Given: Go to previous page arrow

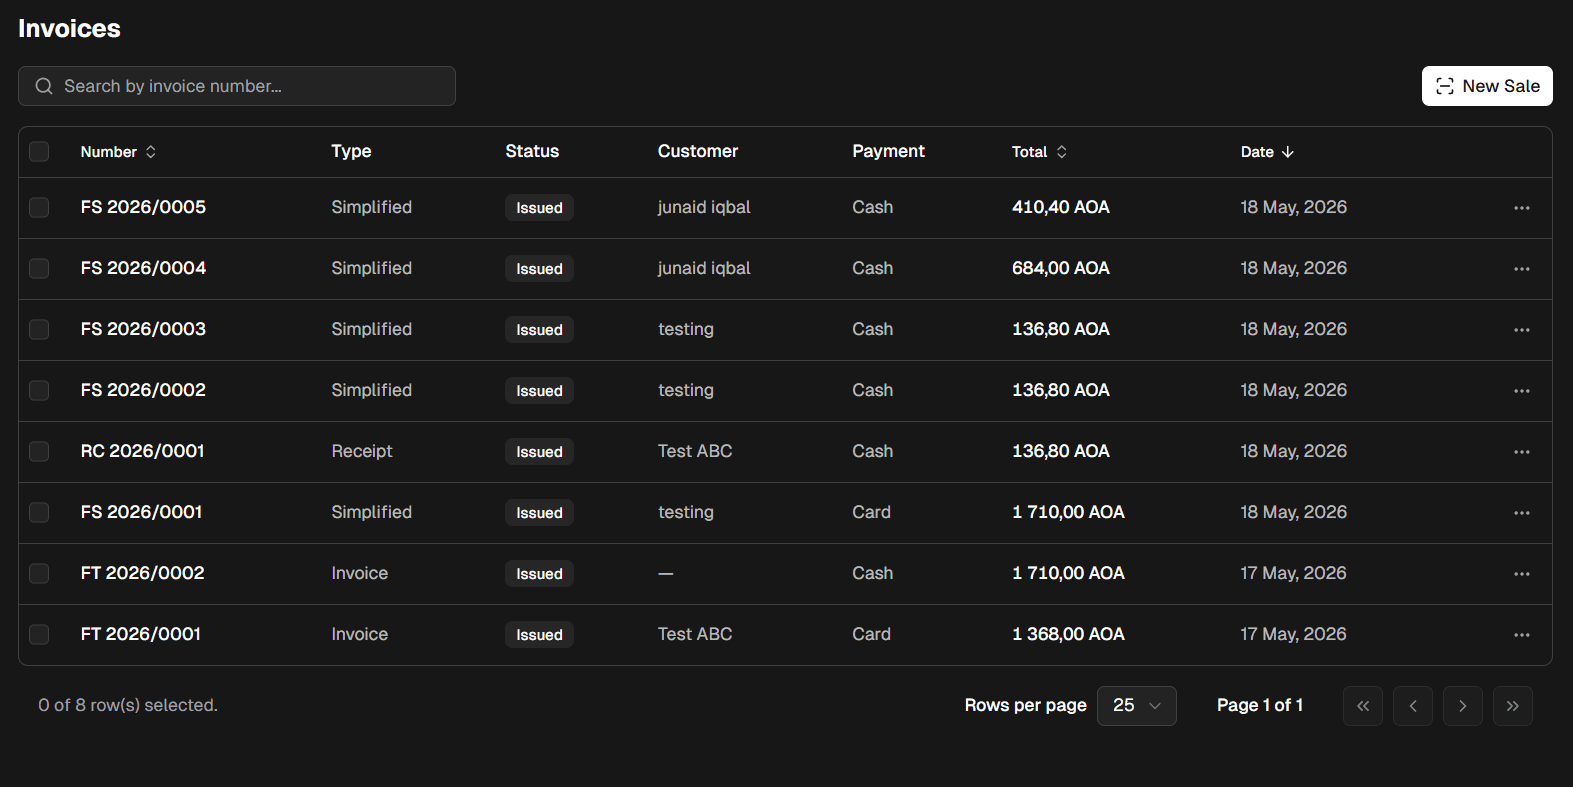Looking at the screenshot, I should pos(1413,706).
